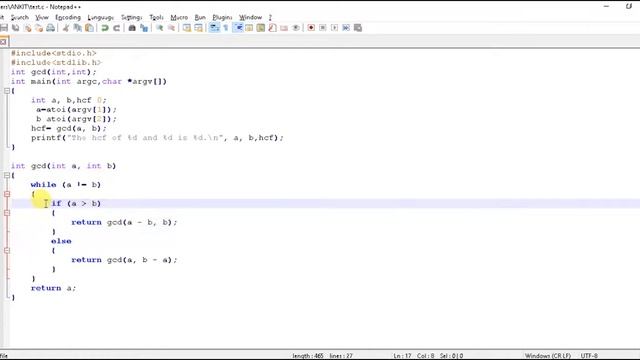This screenshot has height=360, width=640.
Task: Click the Zoom In magnifier icon
Action: pos(160,28)
